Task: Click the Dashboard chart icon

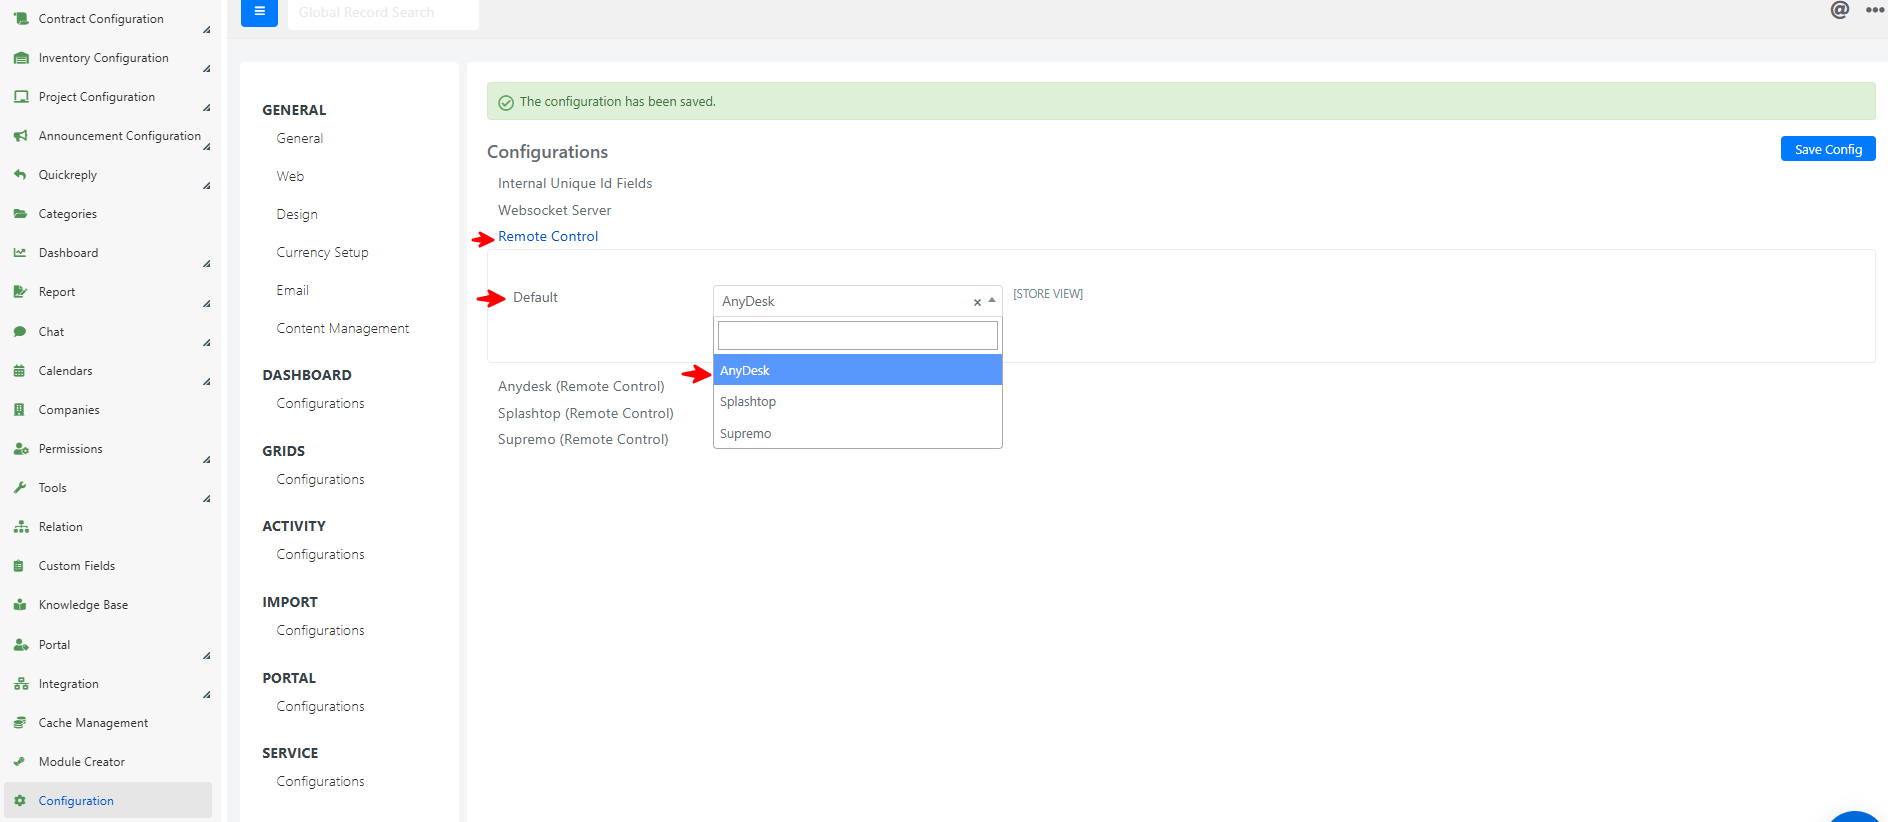Action: [20, 253]
